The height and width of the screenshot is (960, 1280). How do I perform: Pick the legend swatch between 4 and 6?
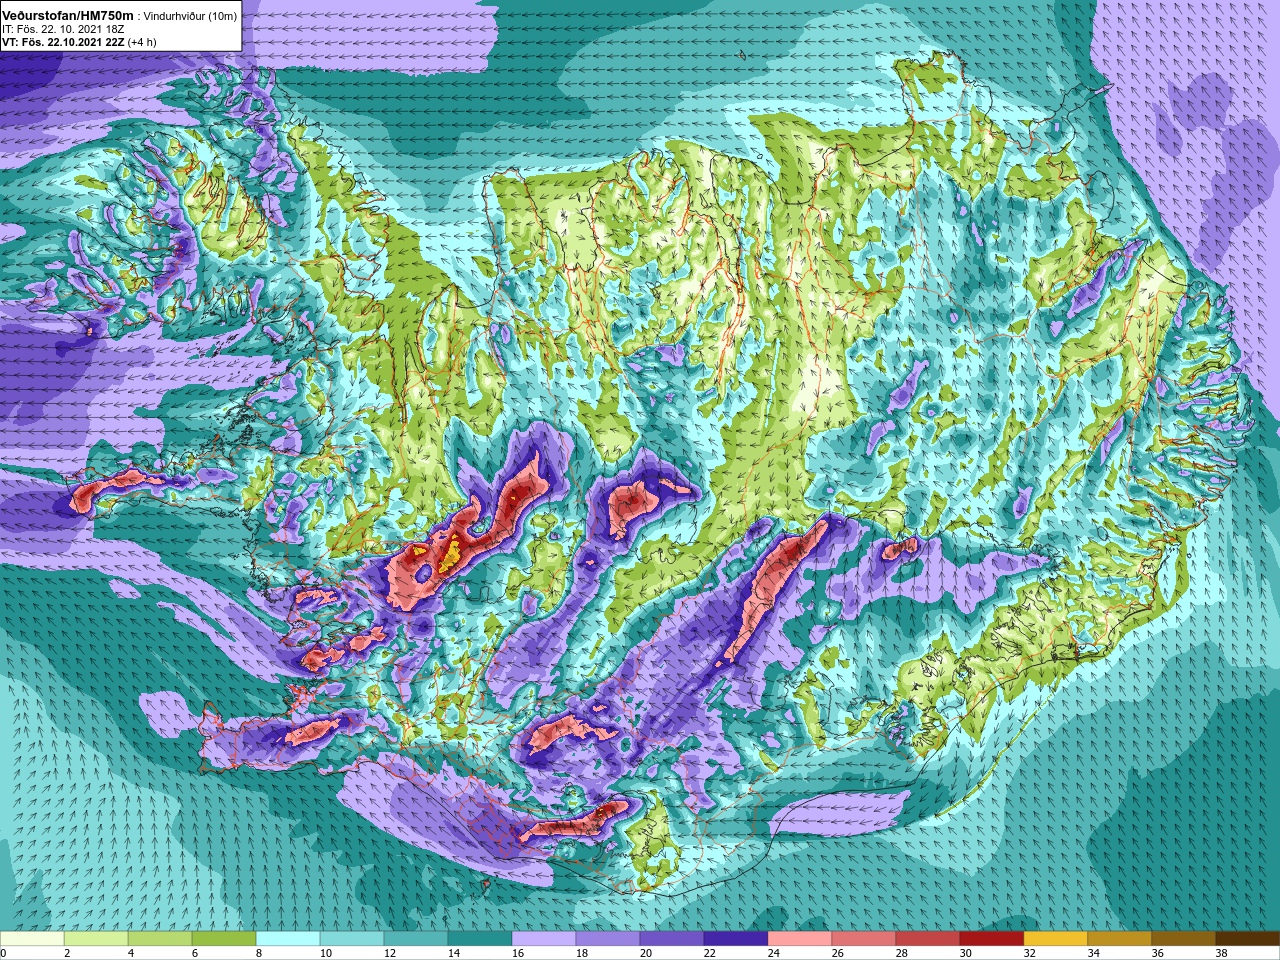(x=160, y=938)
